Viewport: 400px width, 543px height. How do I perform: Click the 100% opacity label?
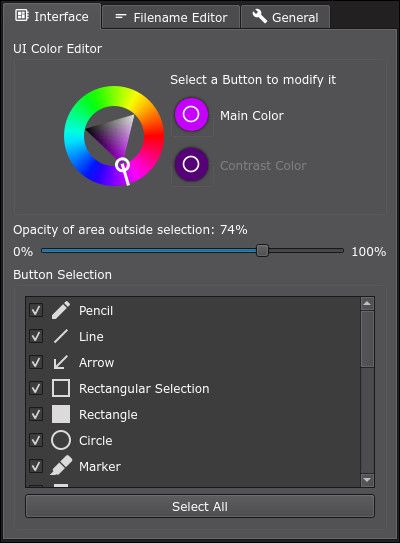click(368, 252)
